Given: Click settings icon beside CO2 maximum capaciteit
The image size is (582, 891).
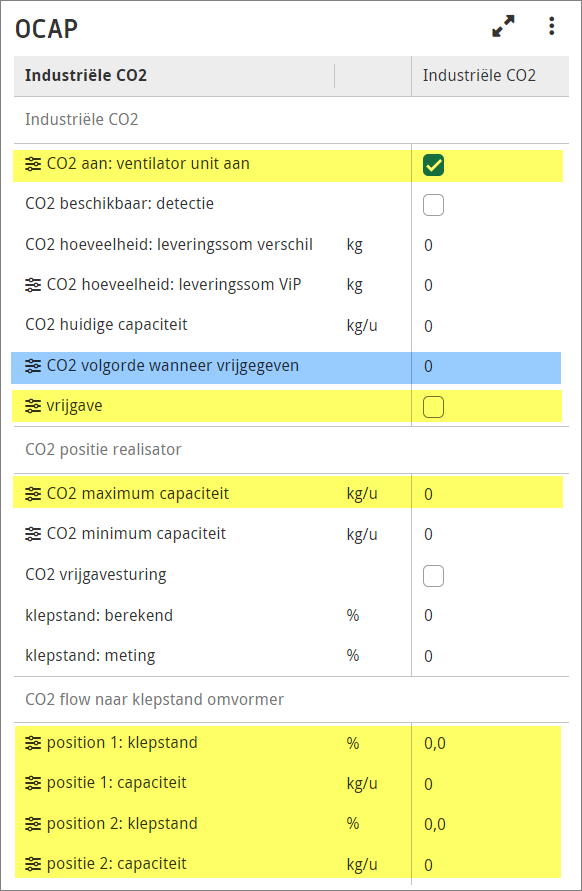Looking at the screenshot, I should [x=33, y=494].
